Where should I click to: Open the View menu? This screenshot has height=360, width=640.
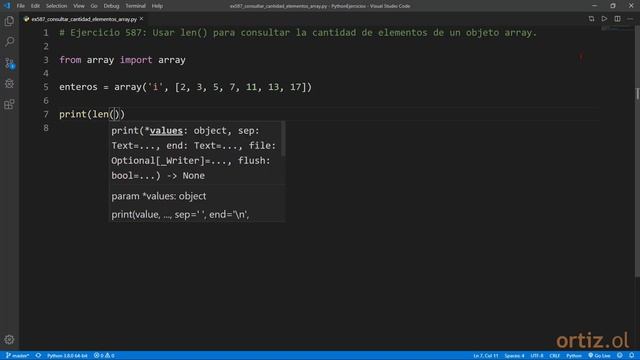(79, 6)
